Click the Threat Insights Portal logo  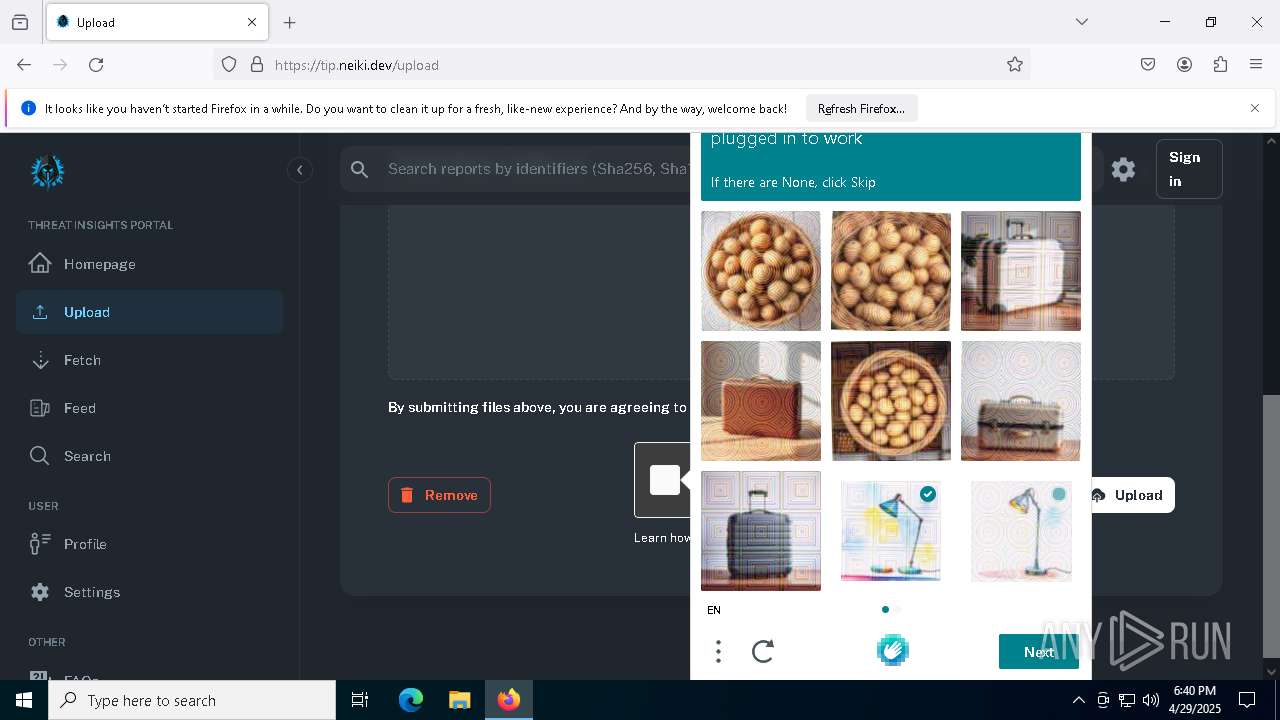(x=47, y=172)
